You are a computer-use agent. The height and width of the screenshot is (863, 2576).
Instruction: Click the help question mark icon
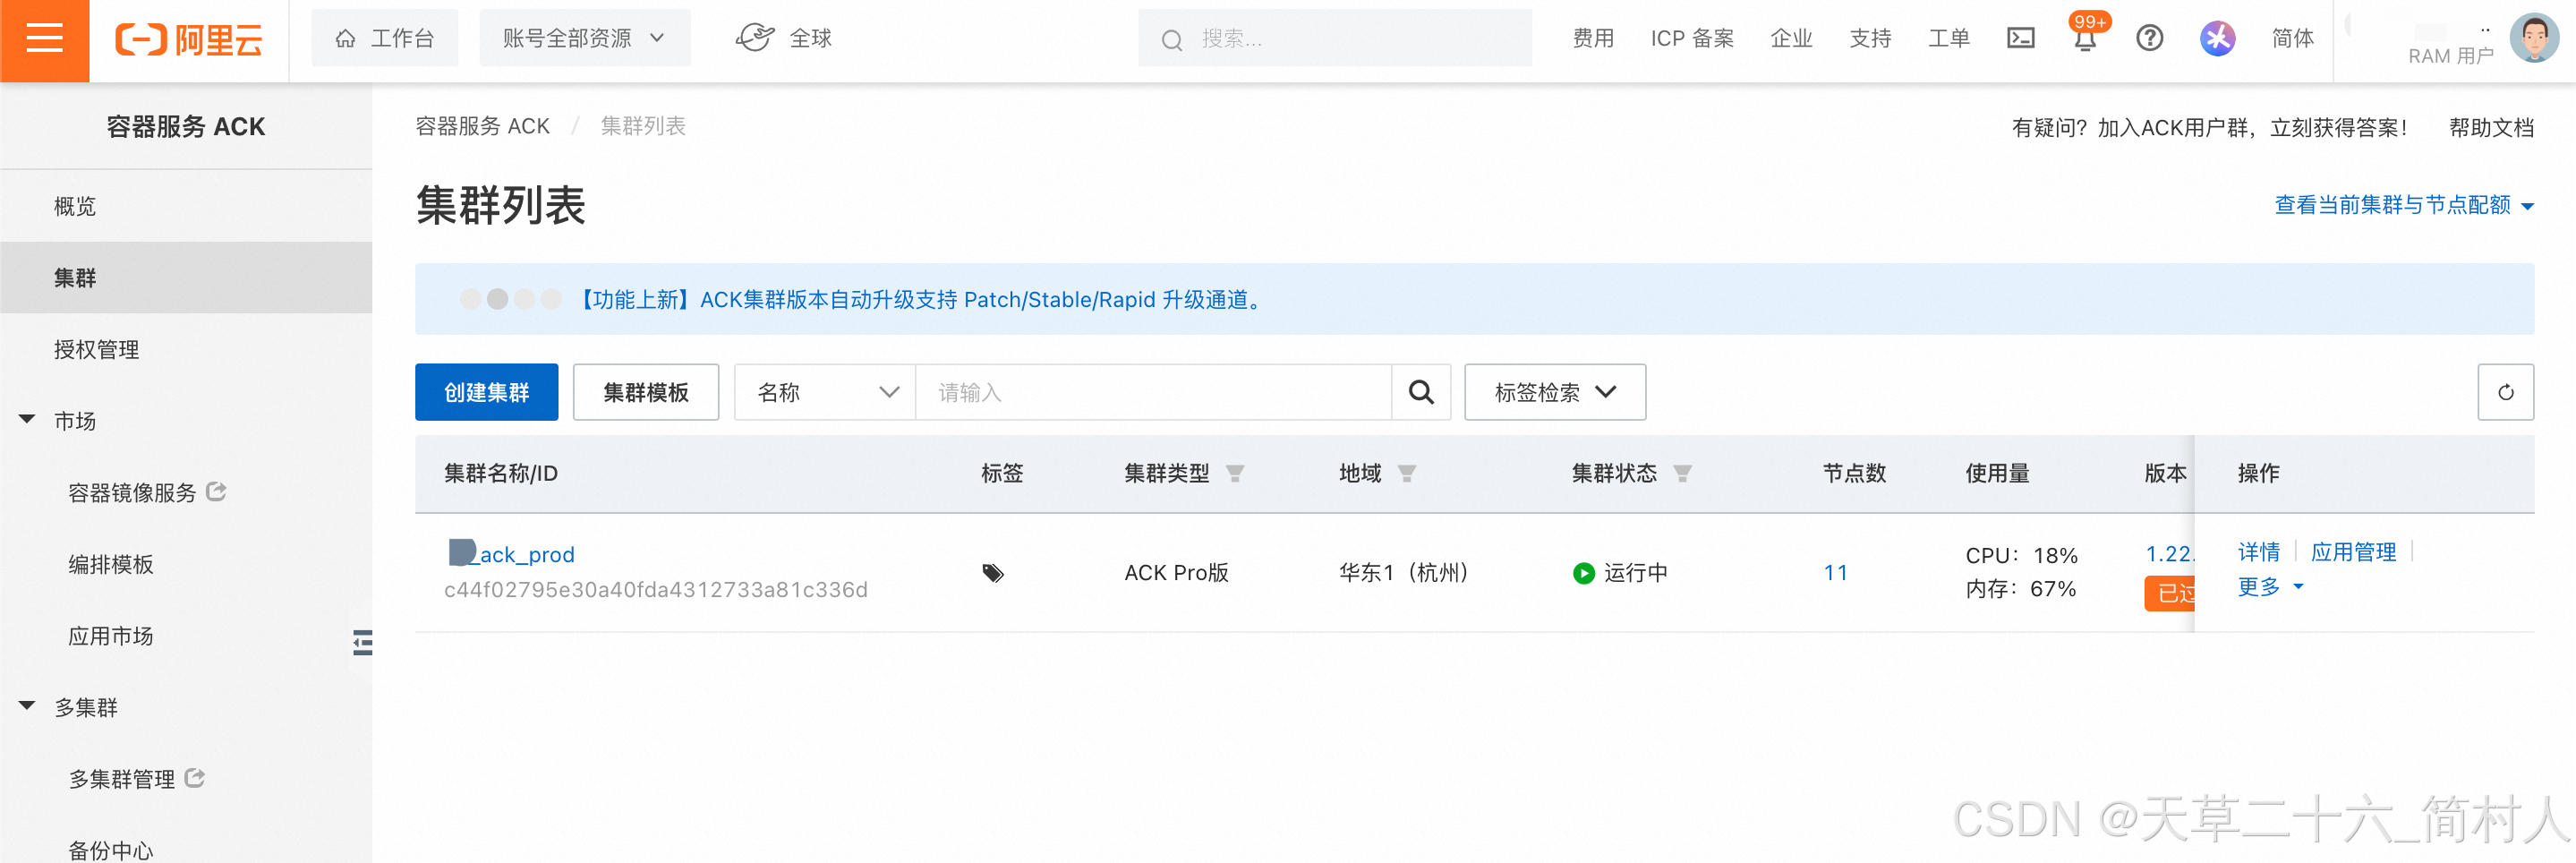pos(2149,39)
